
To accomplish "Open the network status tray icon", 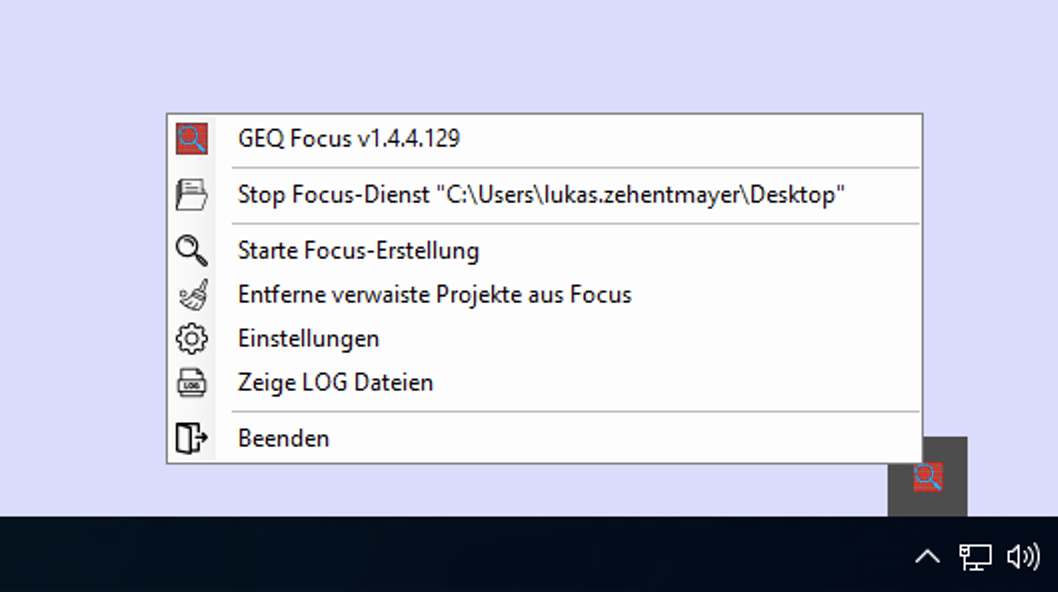I will 975,558.
